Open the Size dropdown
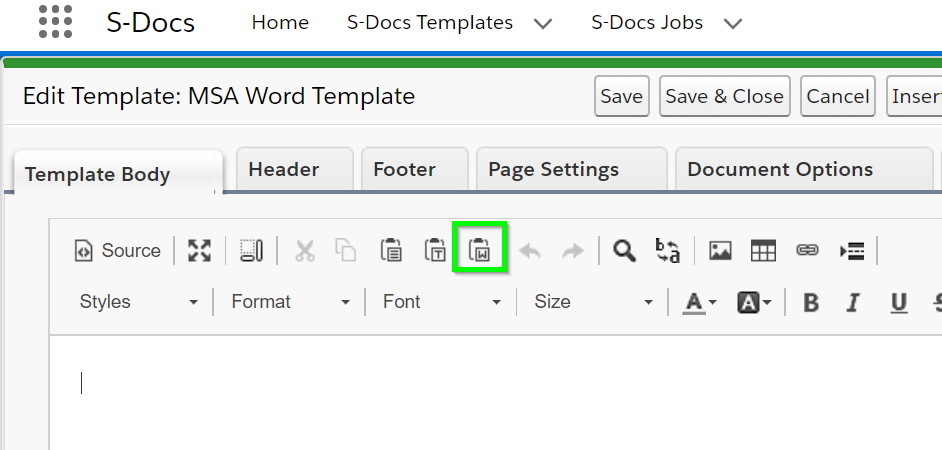This screenshot has height=450, width=942. 594,302
